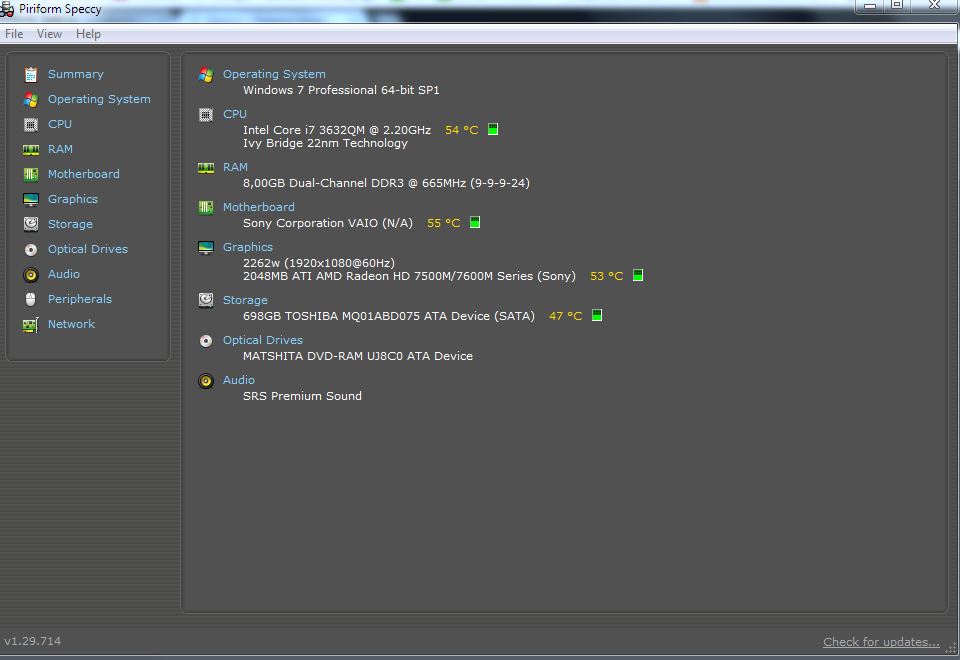
Task: Select Network in the sidebar
Action: tap(72, 324)
